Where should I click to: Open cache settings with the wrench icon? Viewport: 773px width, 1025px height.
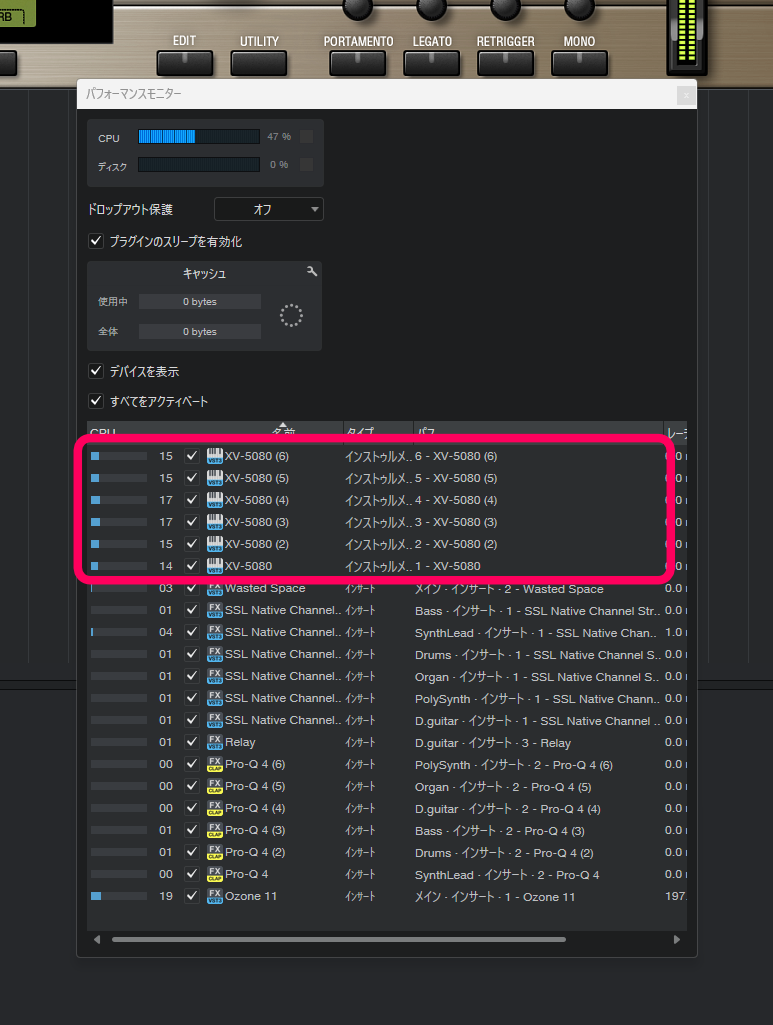pyautogui.click(x=312, y=272)
